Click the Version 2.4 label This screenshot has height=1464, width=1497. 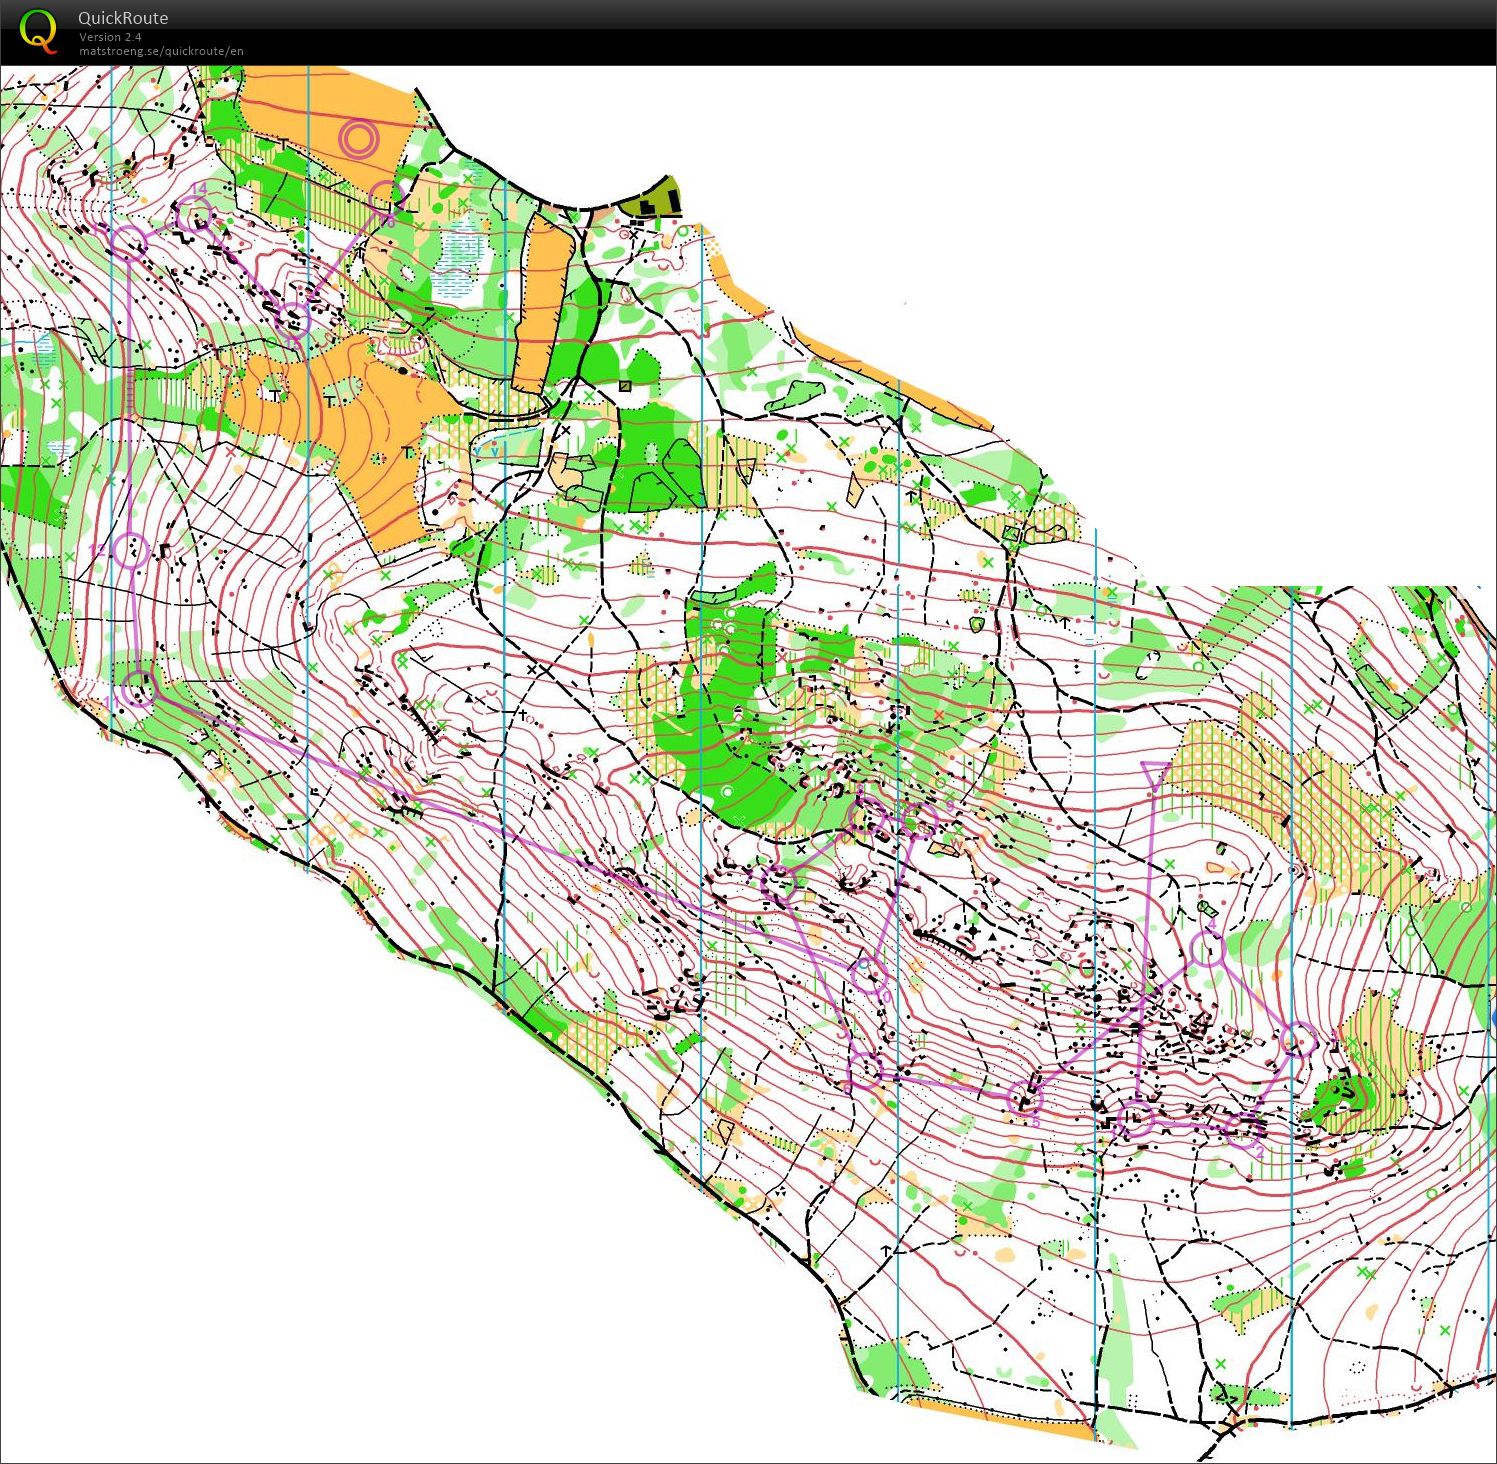pos(110,37)
